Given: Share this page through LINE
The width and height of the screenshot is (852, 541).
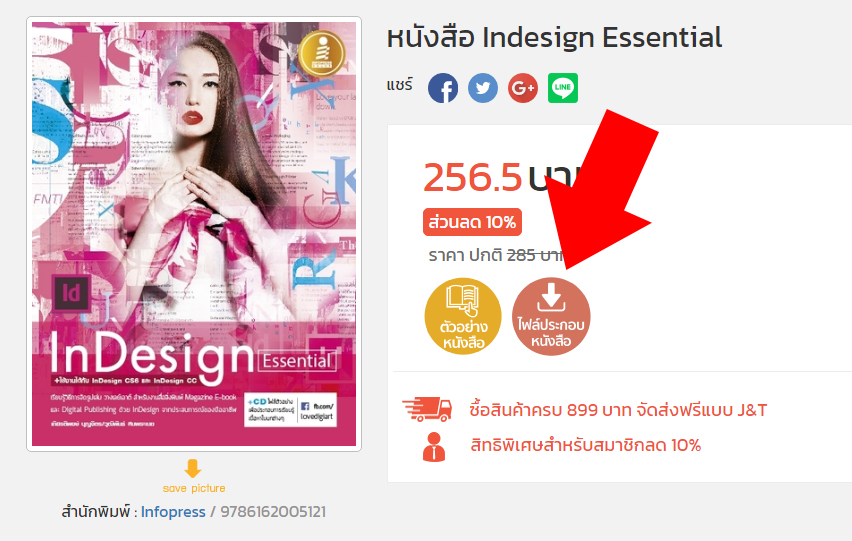Looking at the screenshot, I should [x=563, y=88].
